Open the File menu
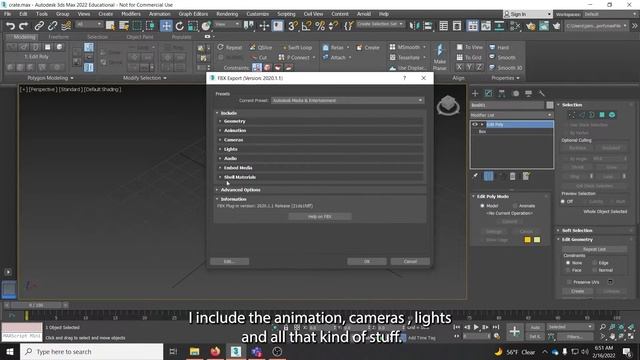 (x=7, y=14)
